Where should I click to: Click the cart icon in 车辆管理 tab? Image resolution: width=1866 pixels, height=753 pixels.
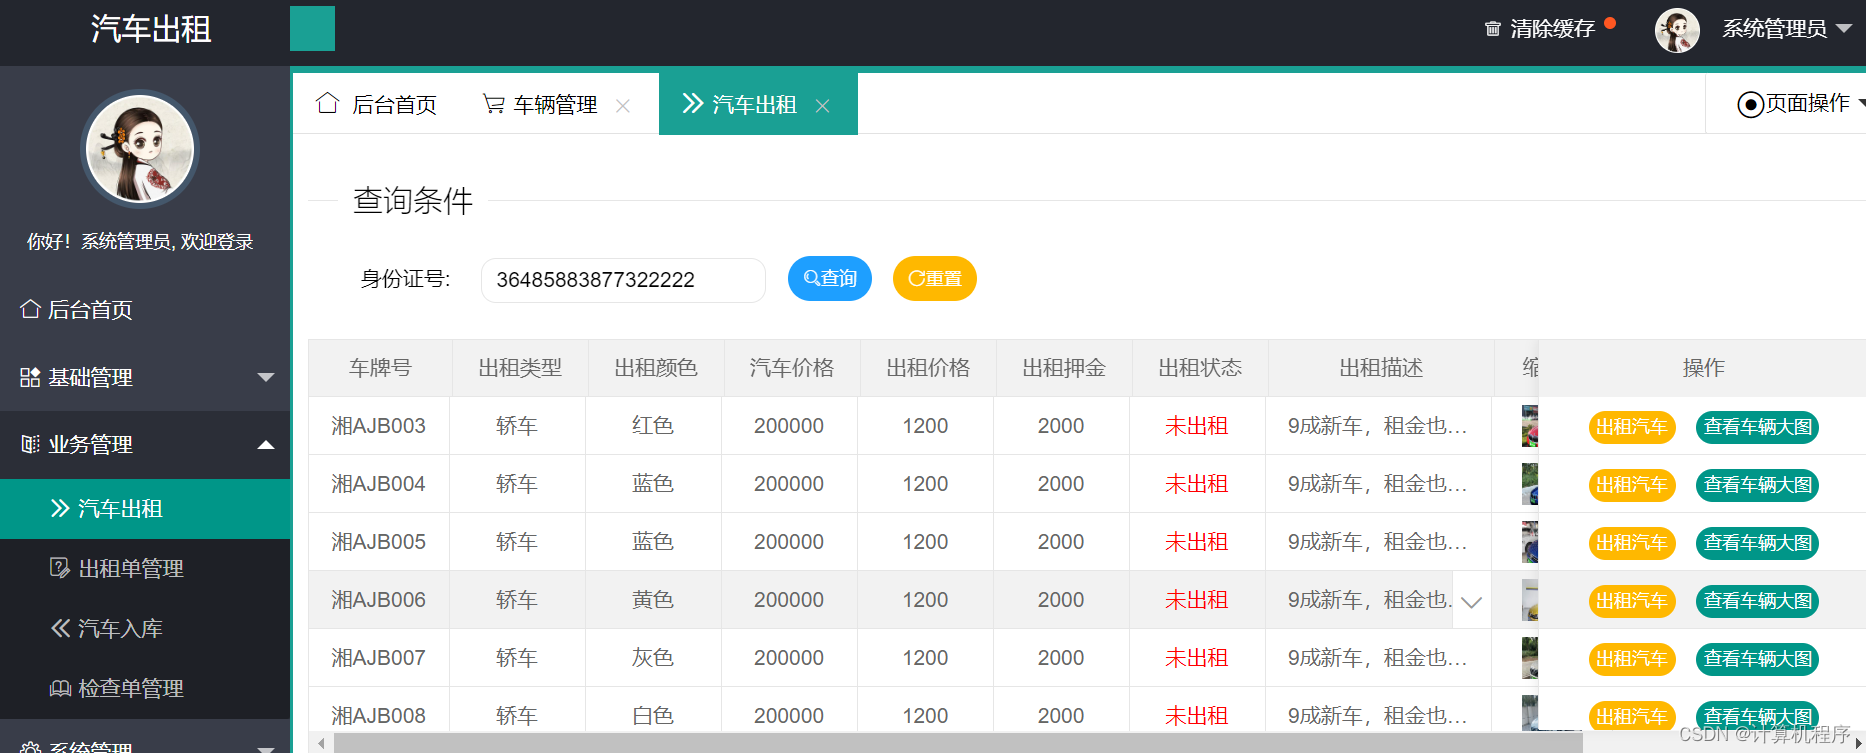tap(494, 104)
